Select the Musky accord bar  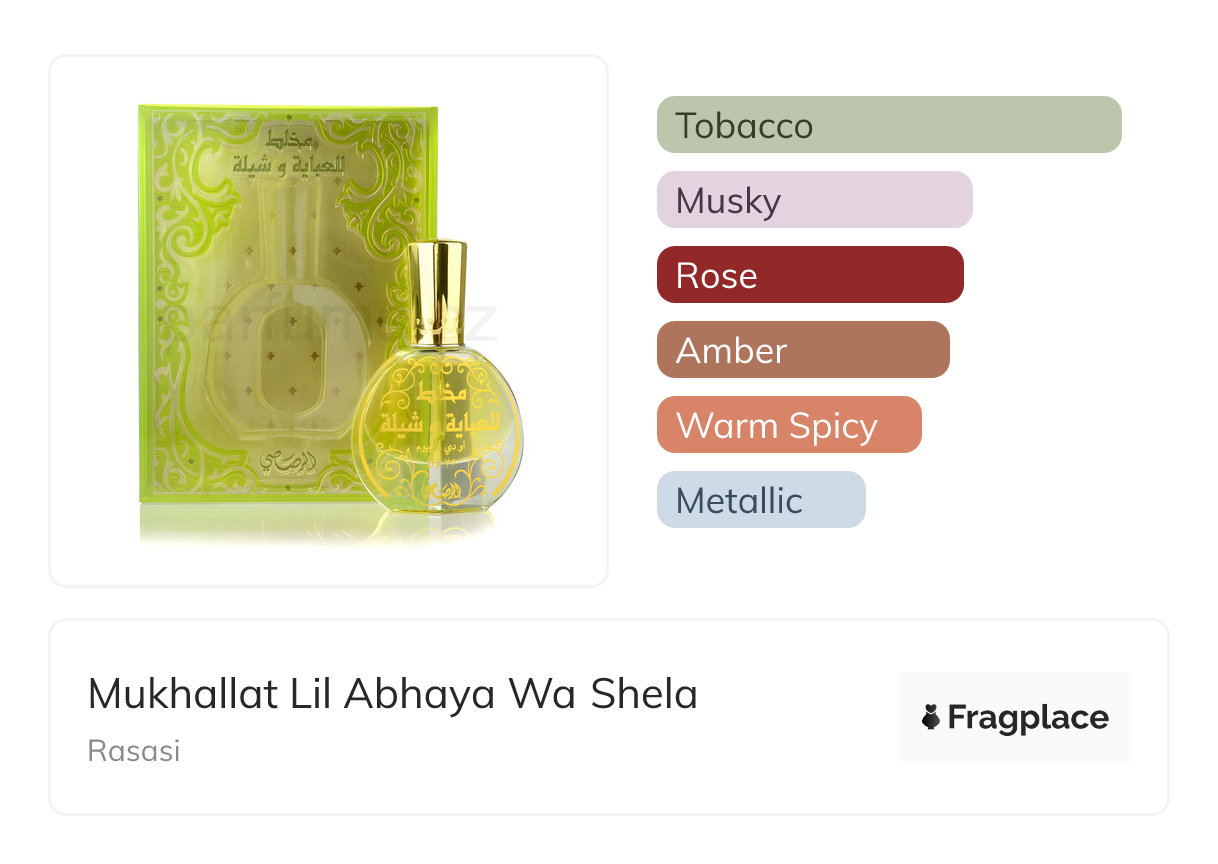(x=815, y=200)
